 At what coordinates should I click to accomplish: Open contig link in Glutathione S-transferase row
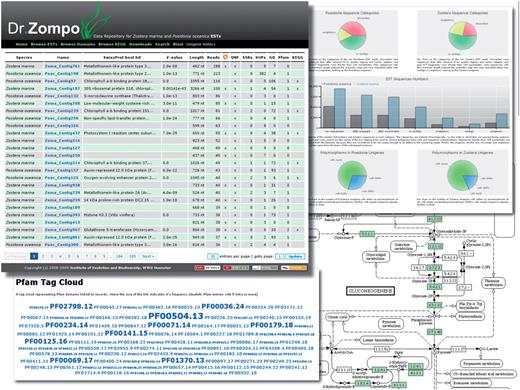[x=62, y=230]
